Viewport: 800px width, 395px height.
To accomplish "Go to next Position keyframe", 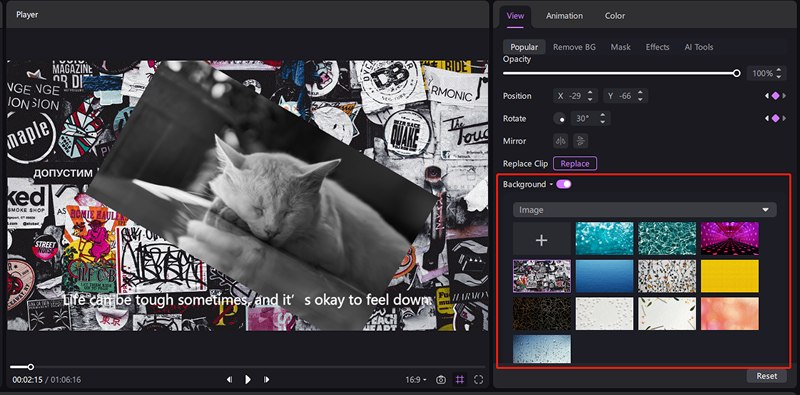I will (x=784, y=96).
